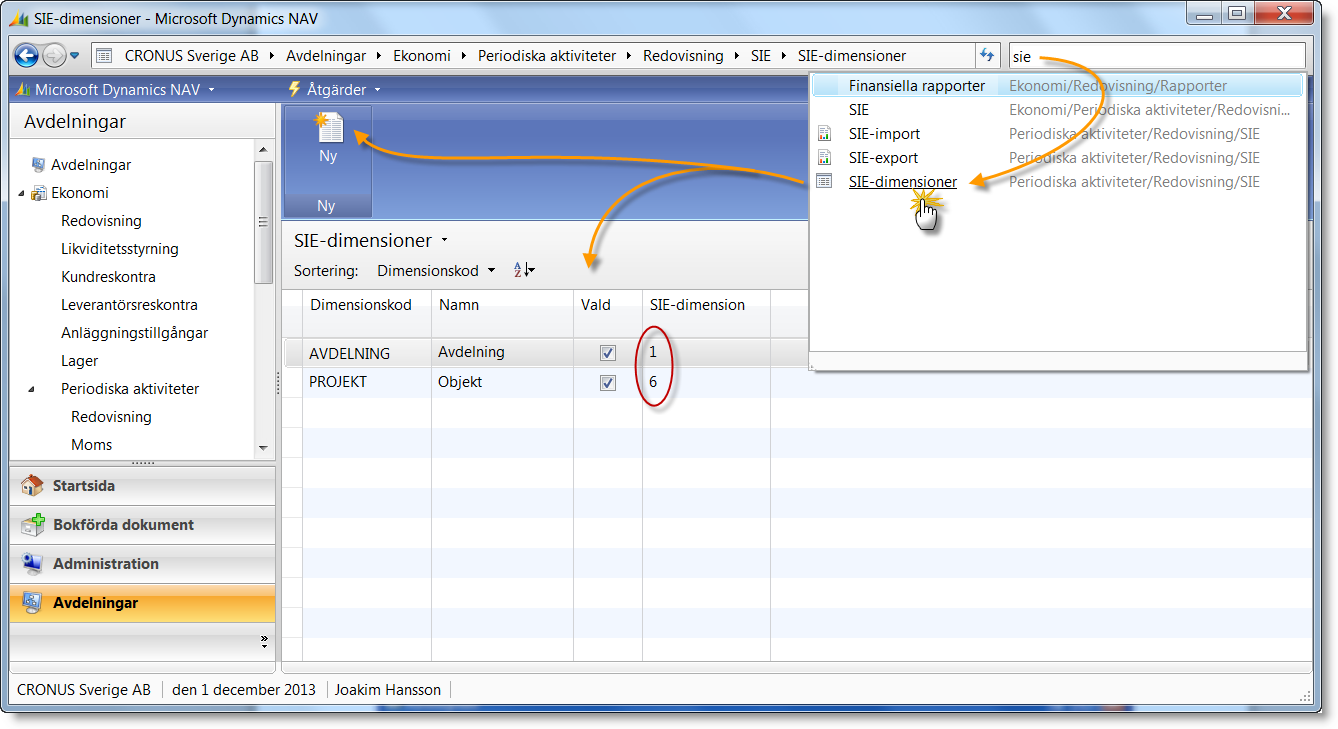
Task: Click date den 1 december 2013 in status bar
Action: [244, 689]
